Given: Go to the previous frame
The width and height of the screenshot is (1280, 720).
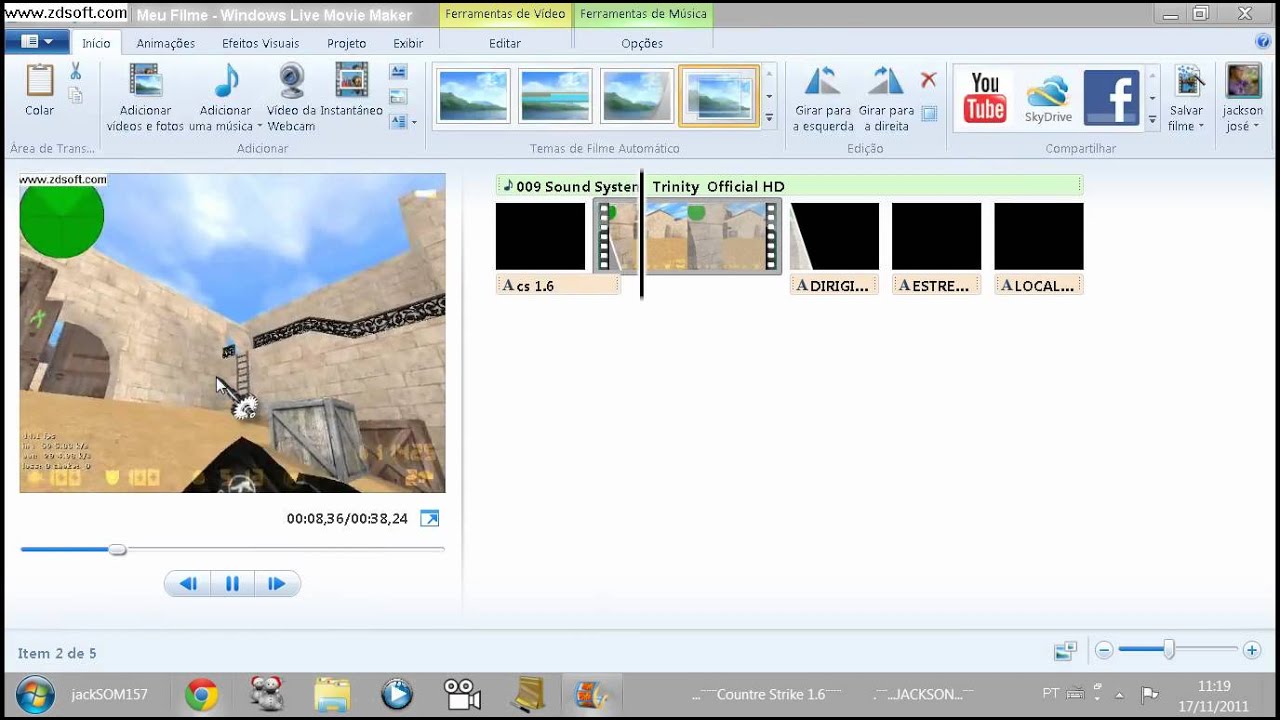Looking at the screenshot, I should click(x=187, y=584).
